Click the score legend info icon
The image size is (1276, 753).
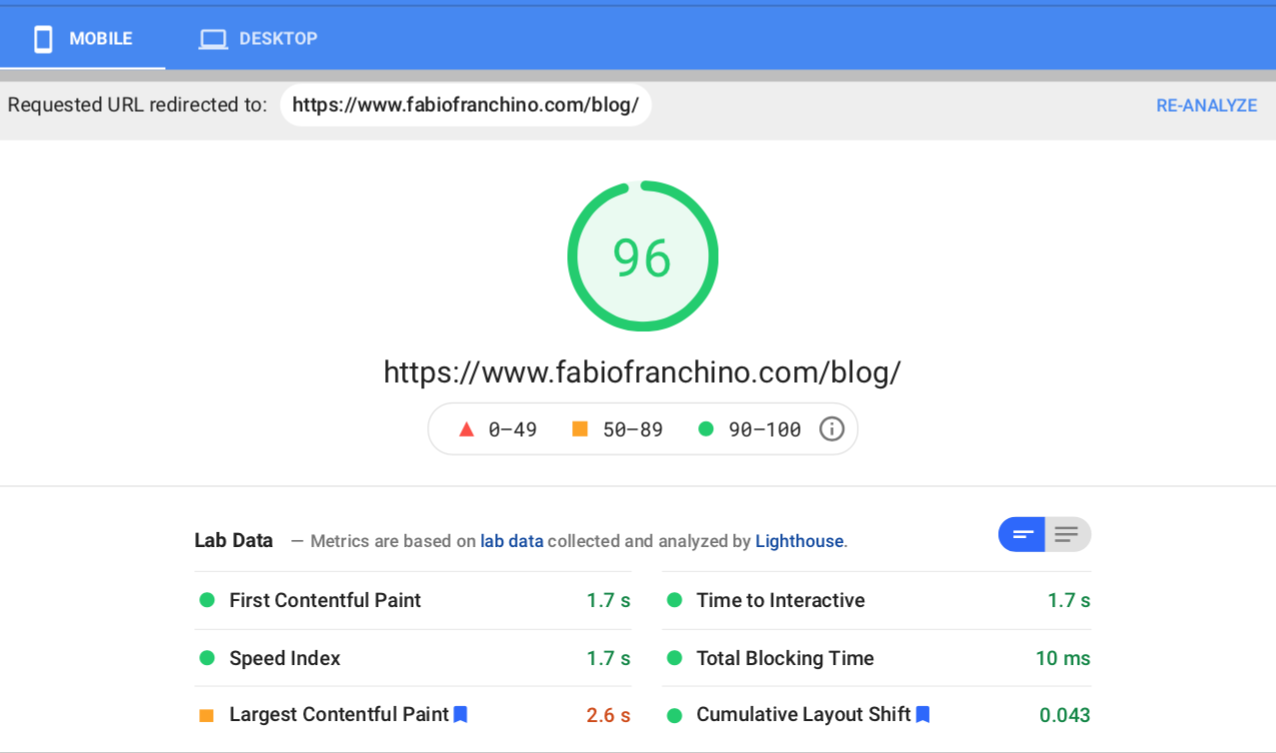(831, 429)
